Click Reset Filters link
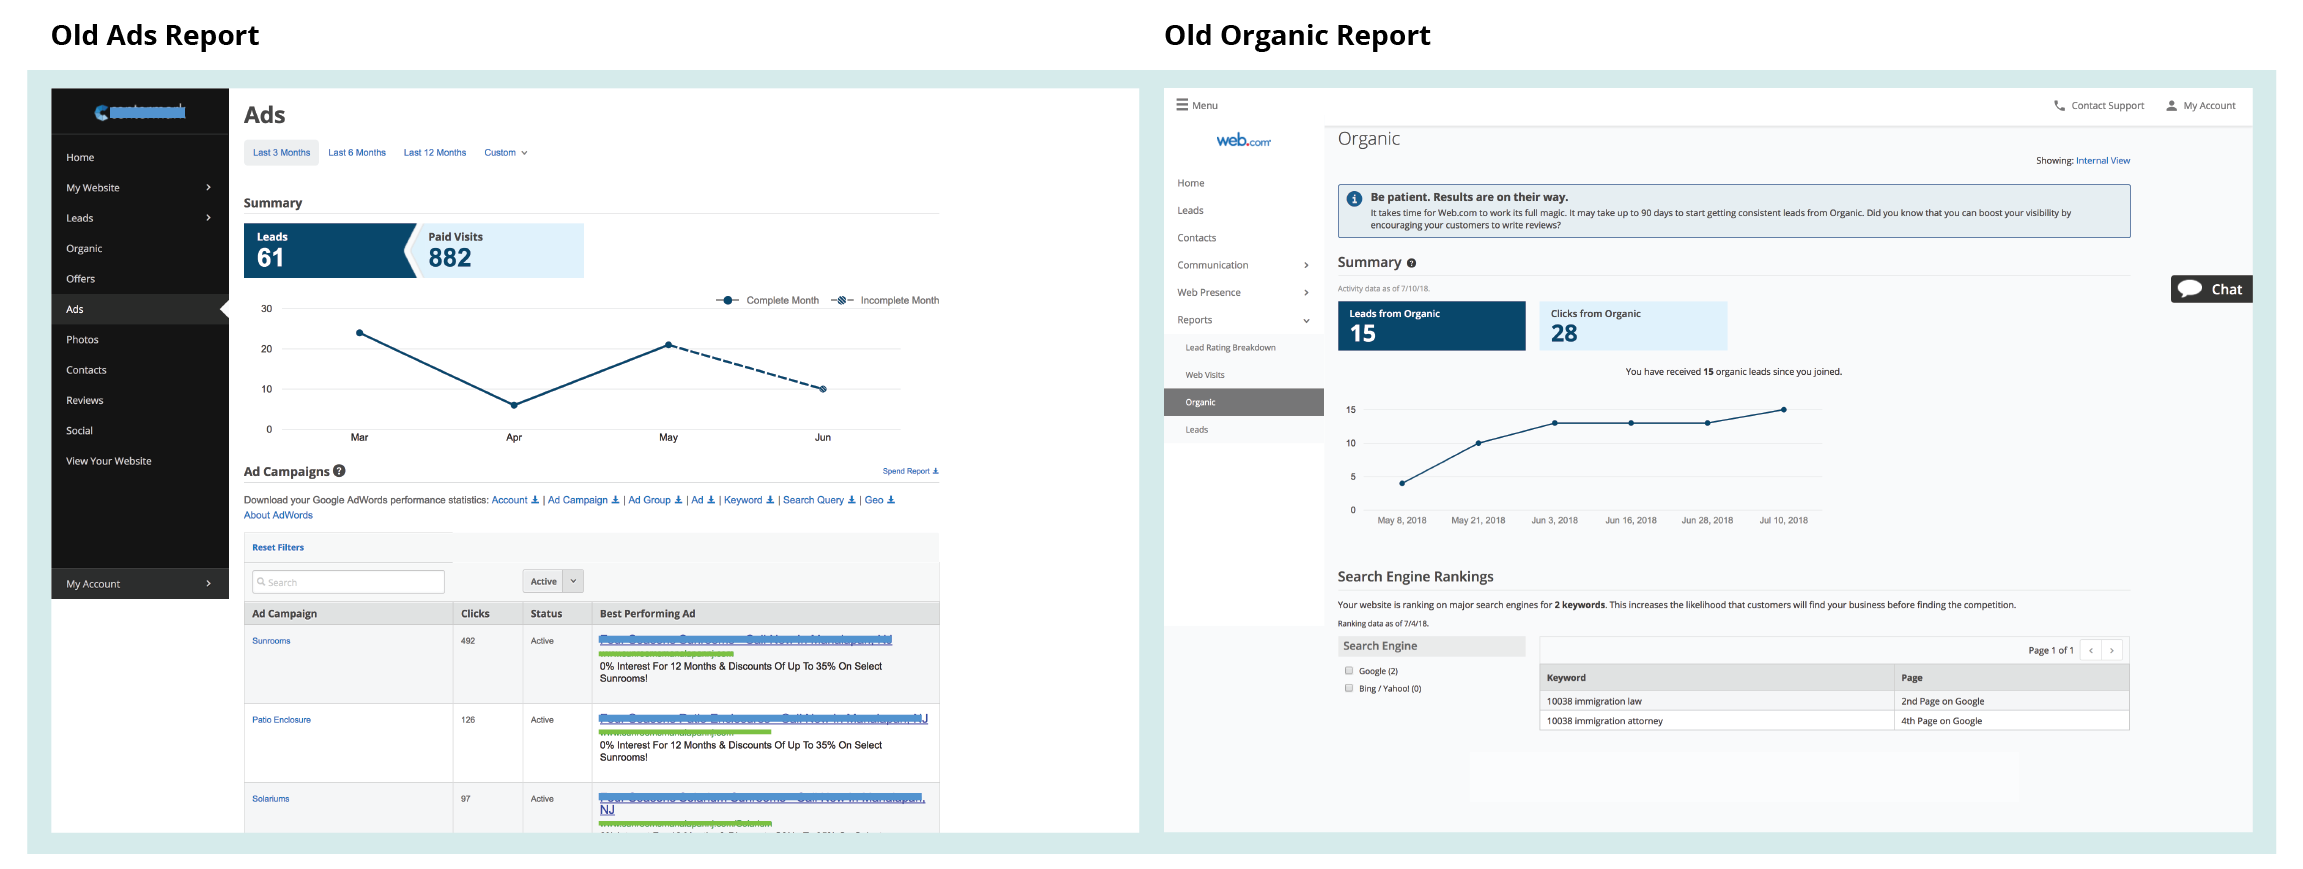The height and width of the screenshot is (869, 2303). [278, 548]
